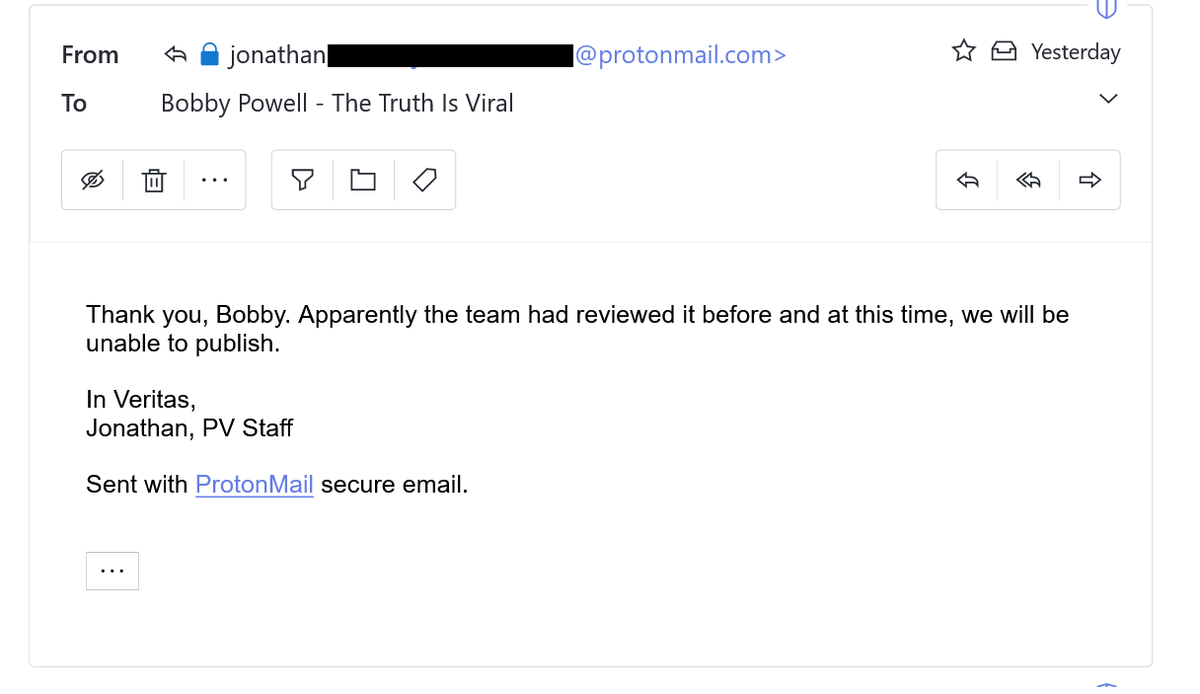The height and width of the screenshot is (694, 1200).
Task: Mark the message as unread with the crossed-eye icon
Action: click(92, 180)
